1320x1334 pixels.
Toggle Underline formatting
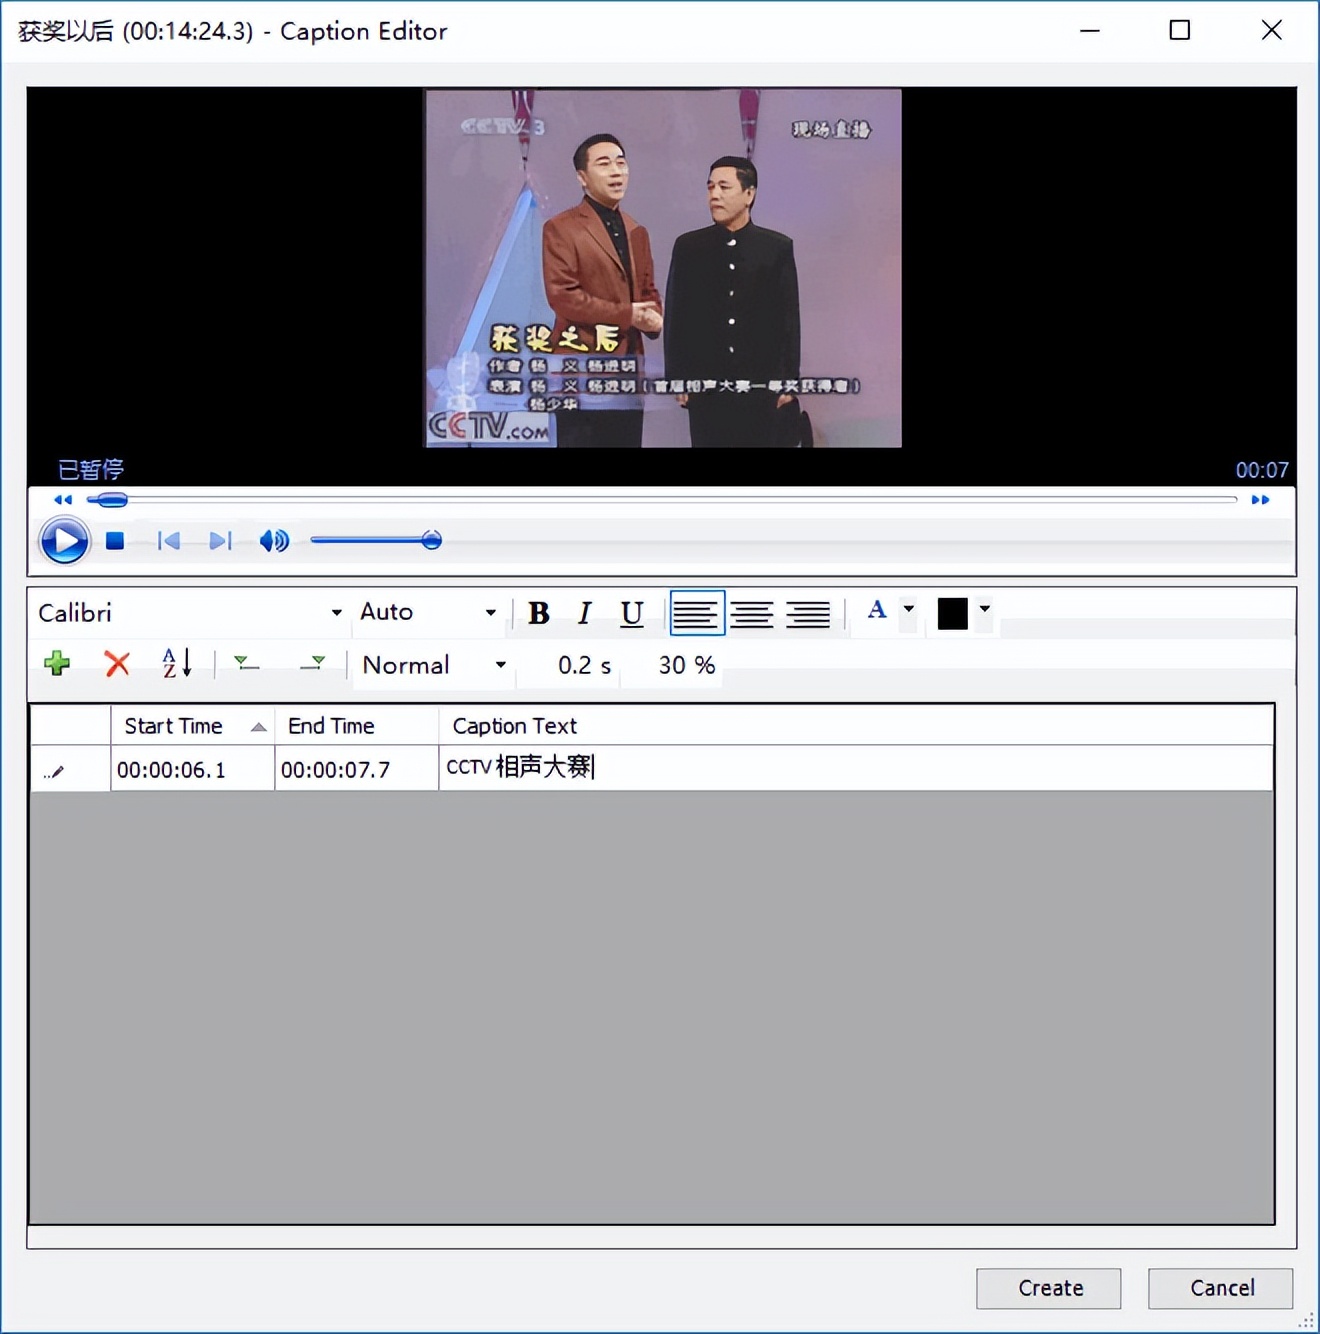pyautogui.click(x=631, y=613)
